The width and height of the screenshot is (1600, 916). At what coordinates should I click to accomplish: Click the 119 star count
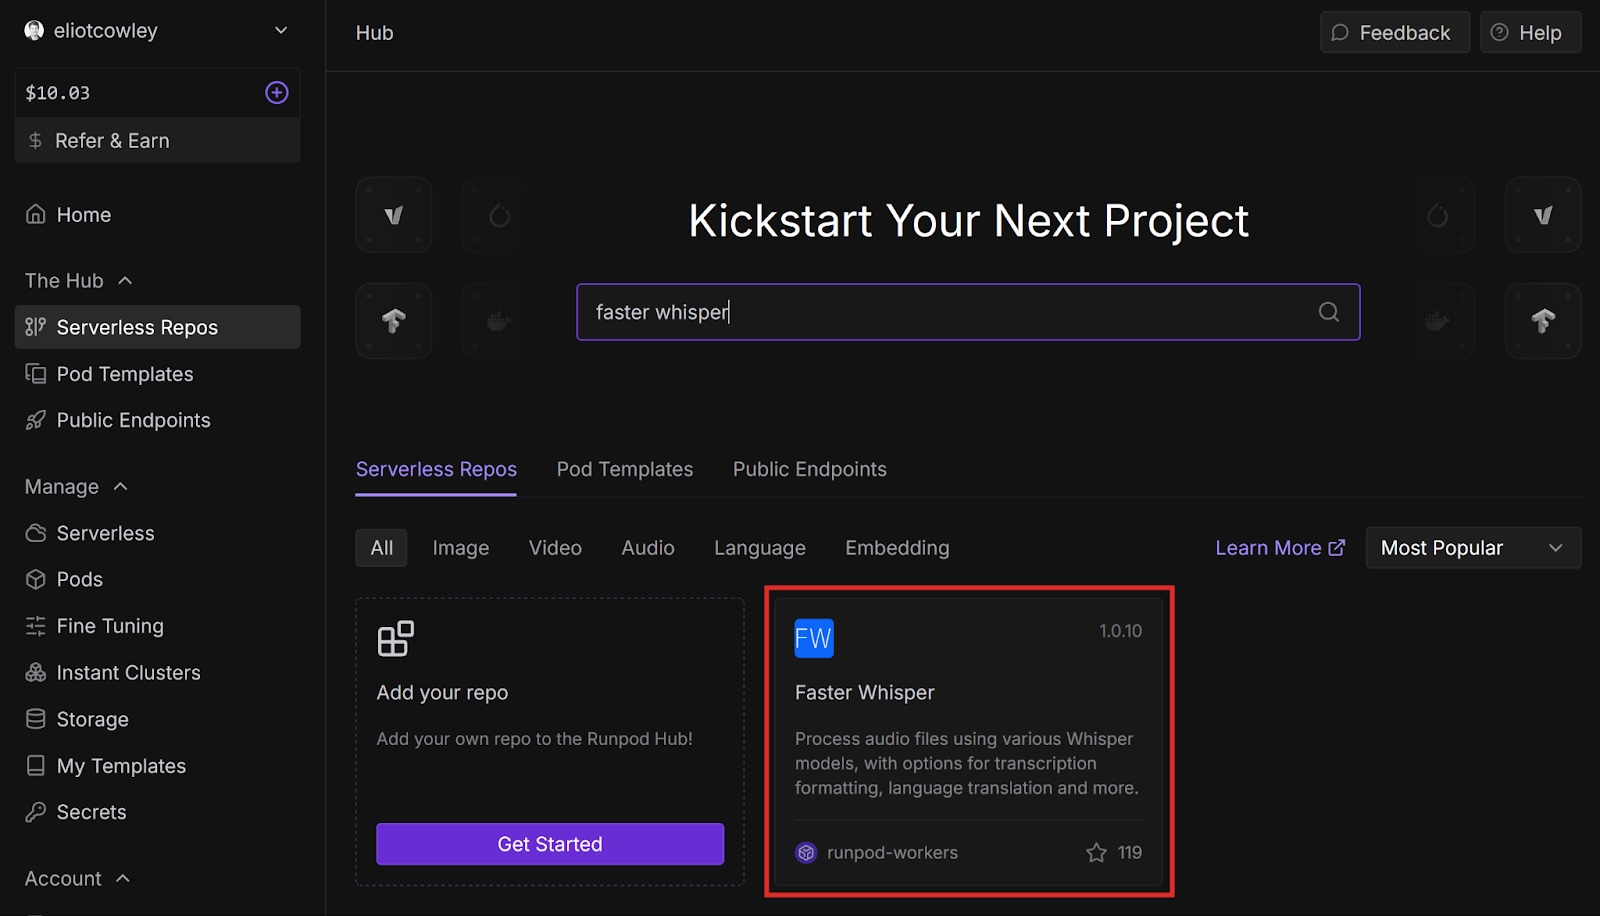coord(1130,853)
